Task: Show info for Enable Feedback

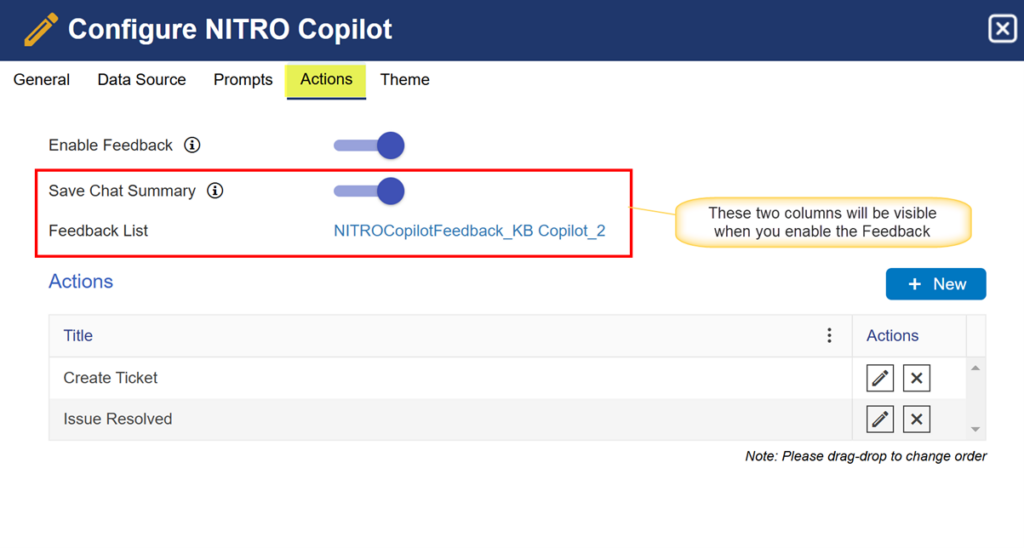Action: click(x=192, y=145)
